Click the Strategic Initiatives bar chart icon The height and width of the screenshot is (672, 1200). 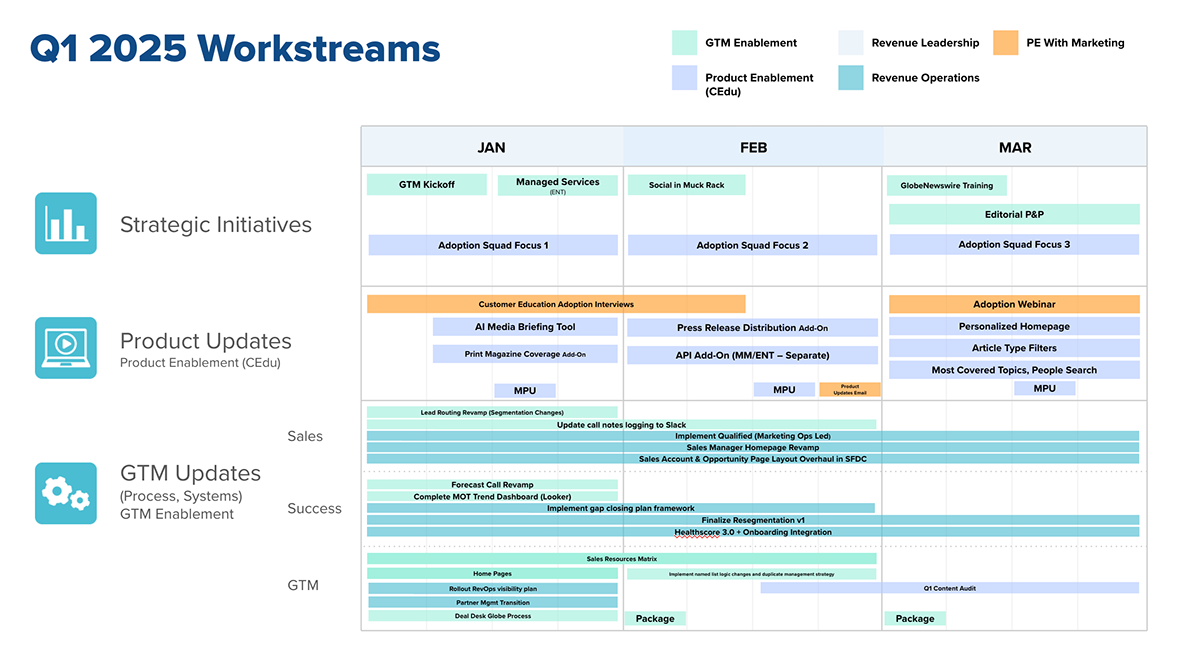point(66,224)
